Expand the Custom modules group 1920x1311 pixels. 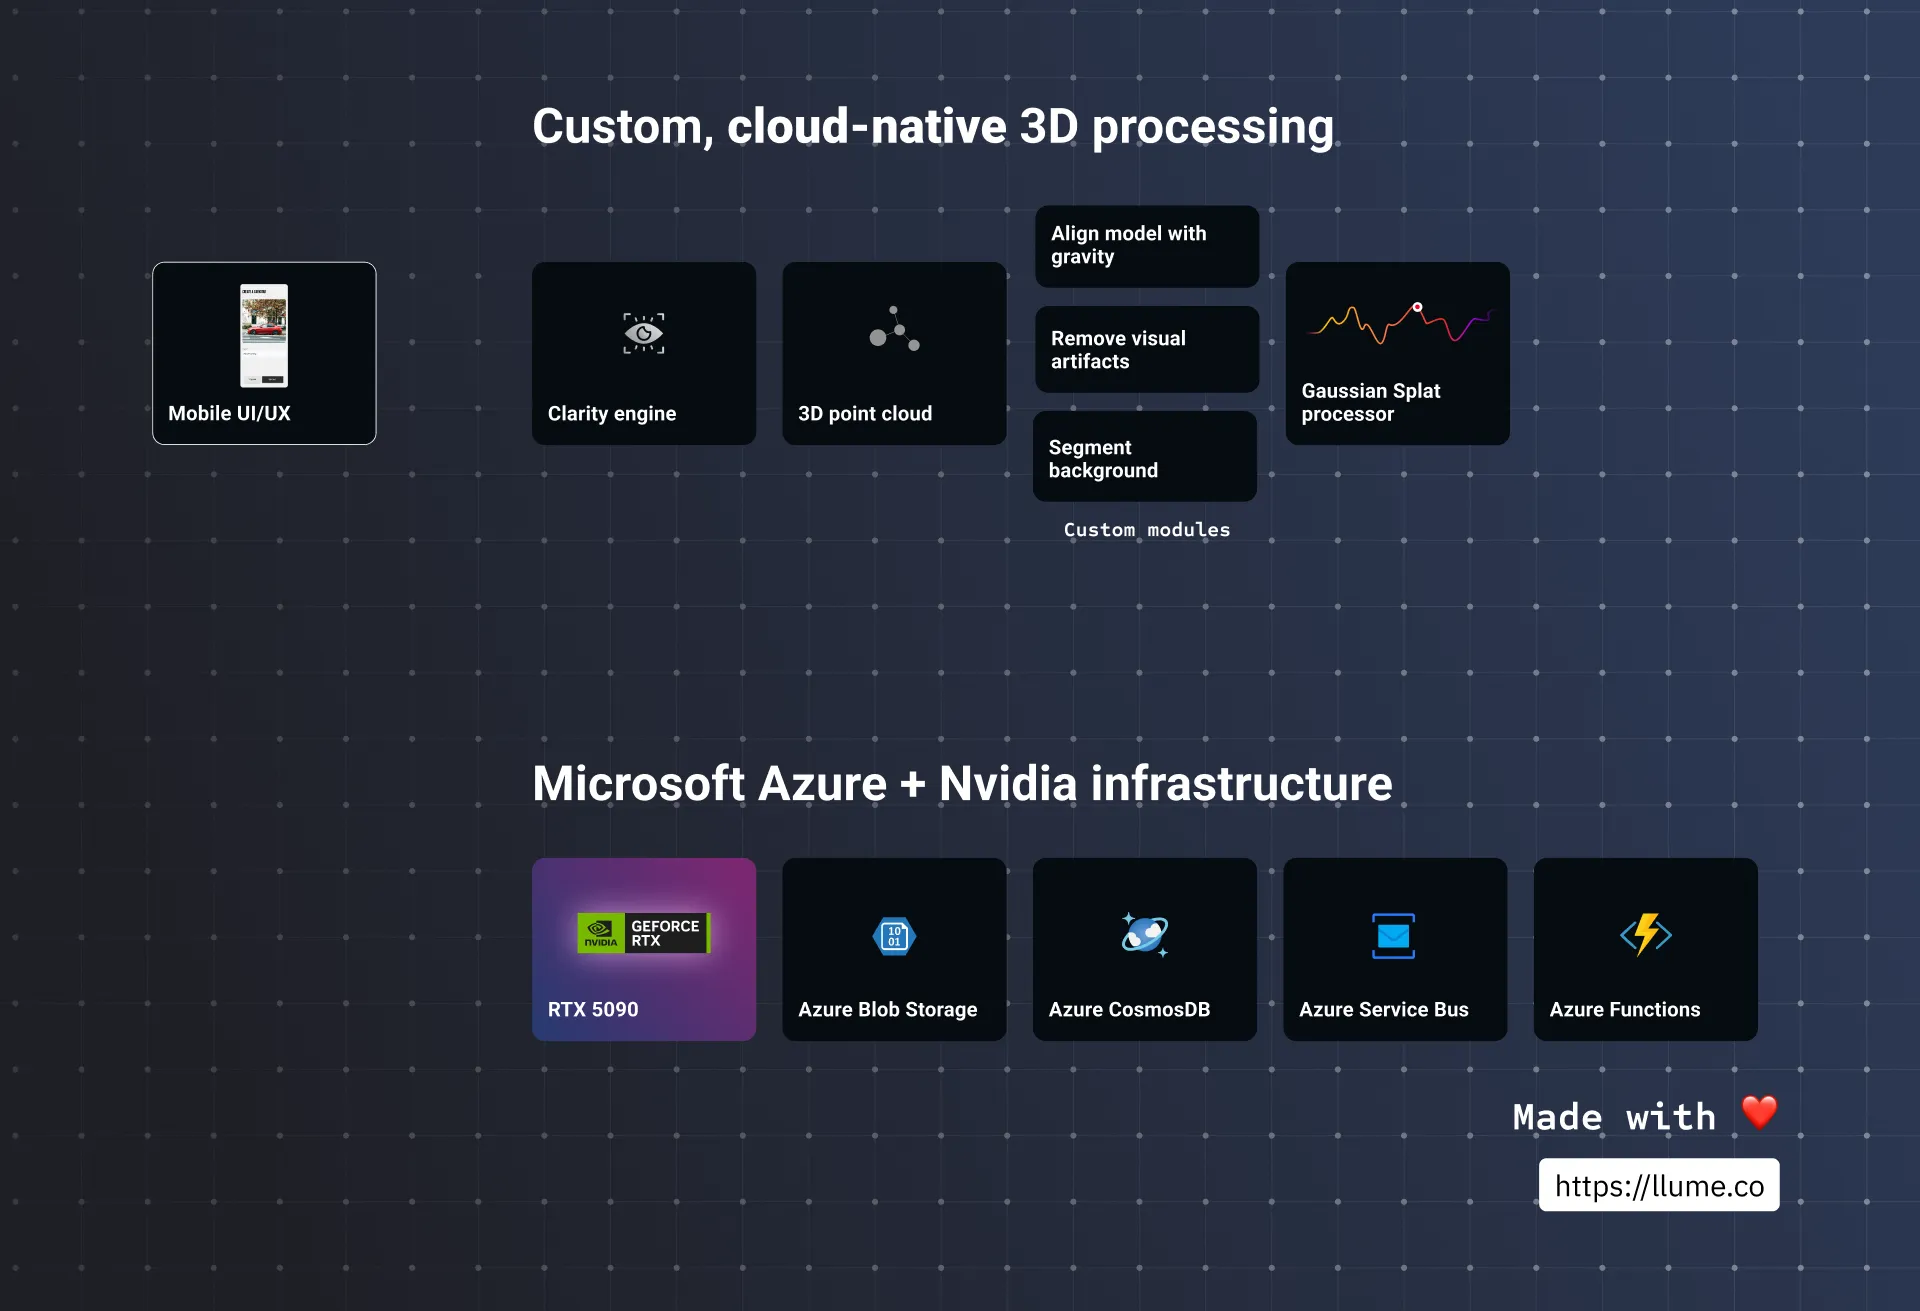pyautogui.click(x=1146, y=530)
